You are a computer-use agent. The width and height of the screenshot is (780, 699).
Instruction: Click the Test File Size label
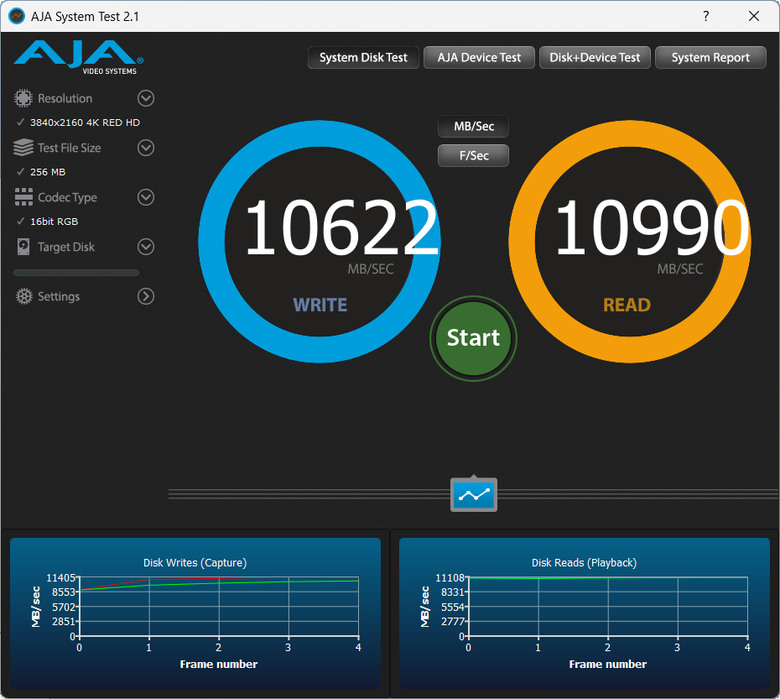(x=69, y=148)
